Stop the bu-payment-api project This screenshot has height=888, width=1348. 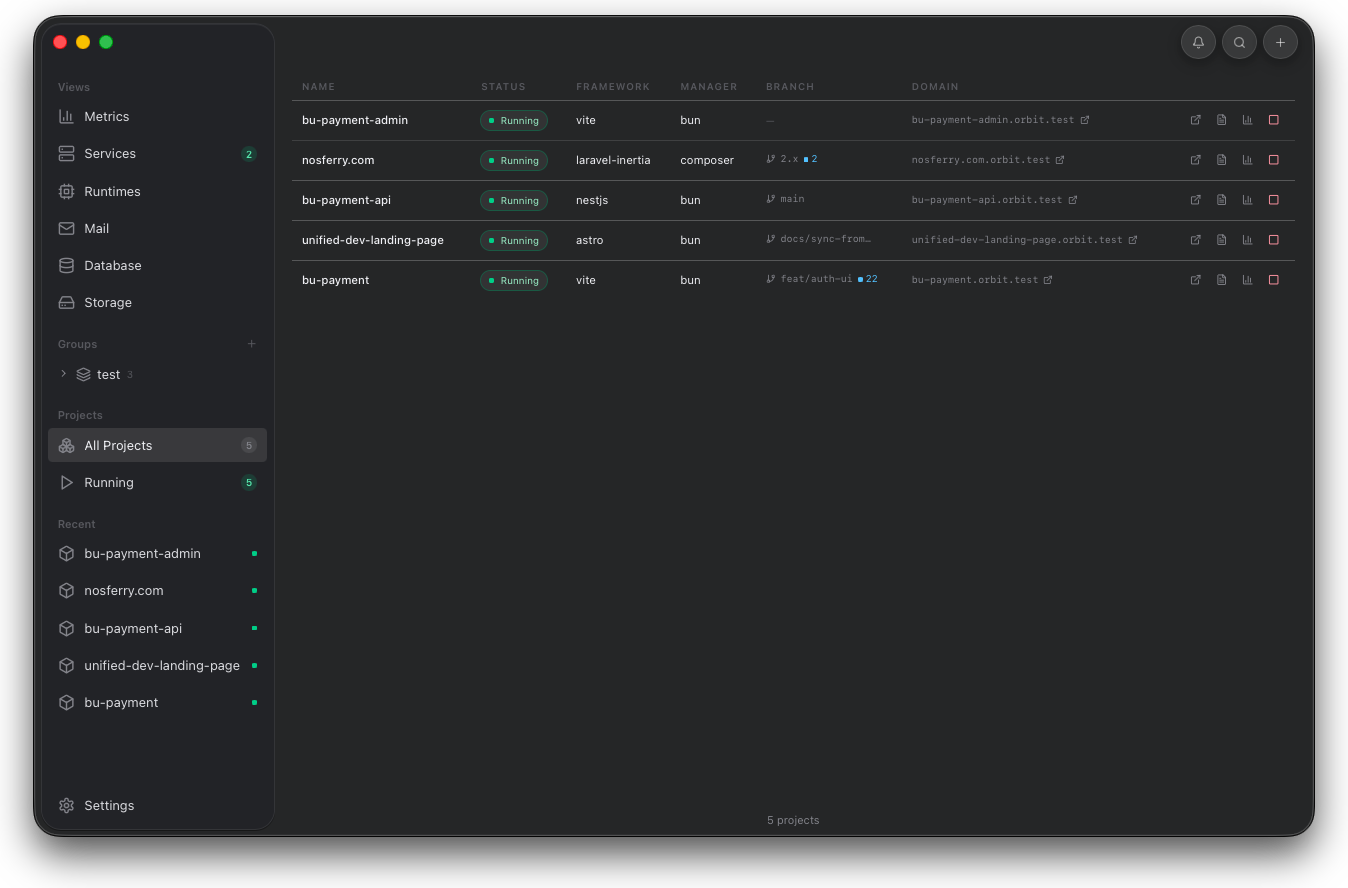pyautogui.click(x=1273, y=200)
